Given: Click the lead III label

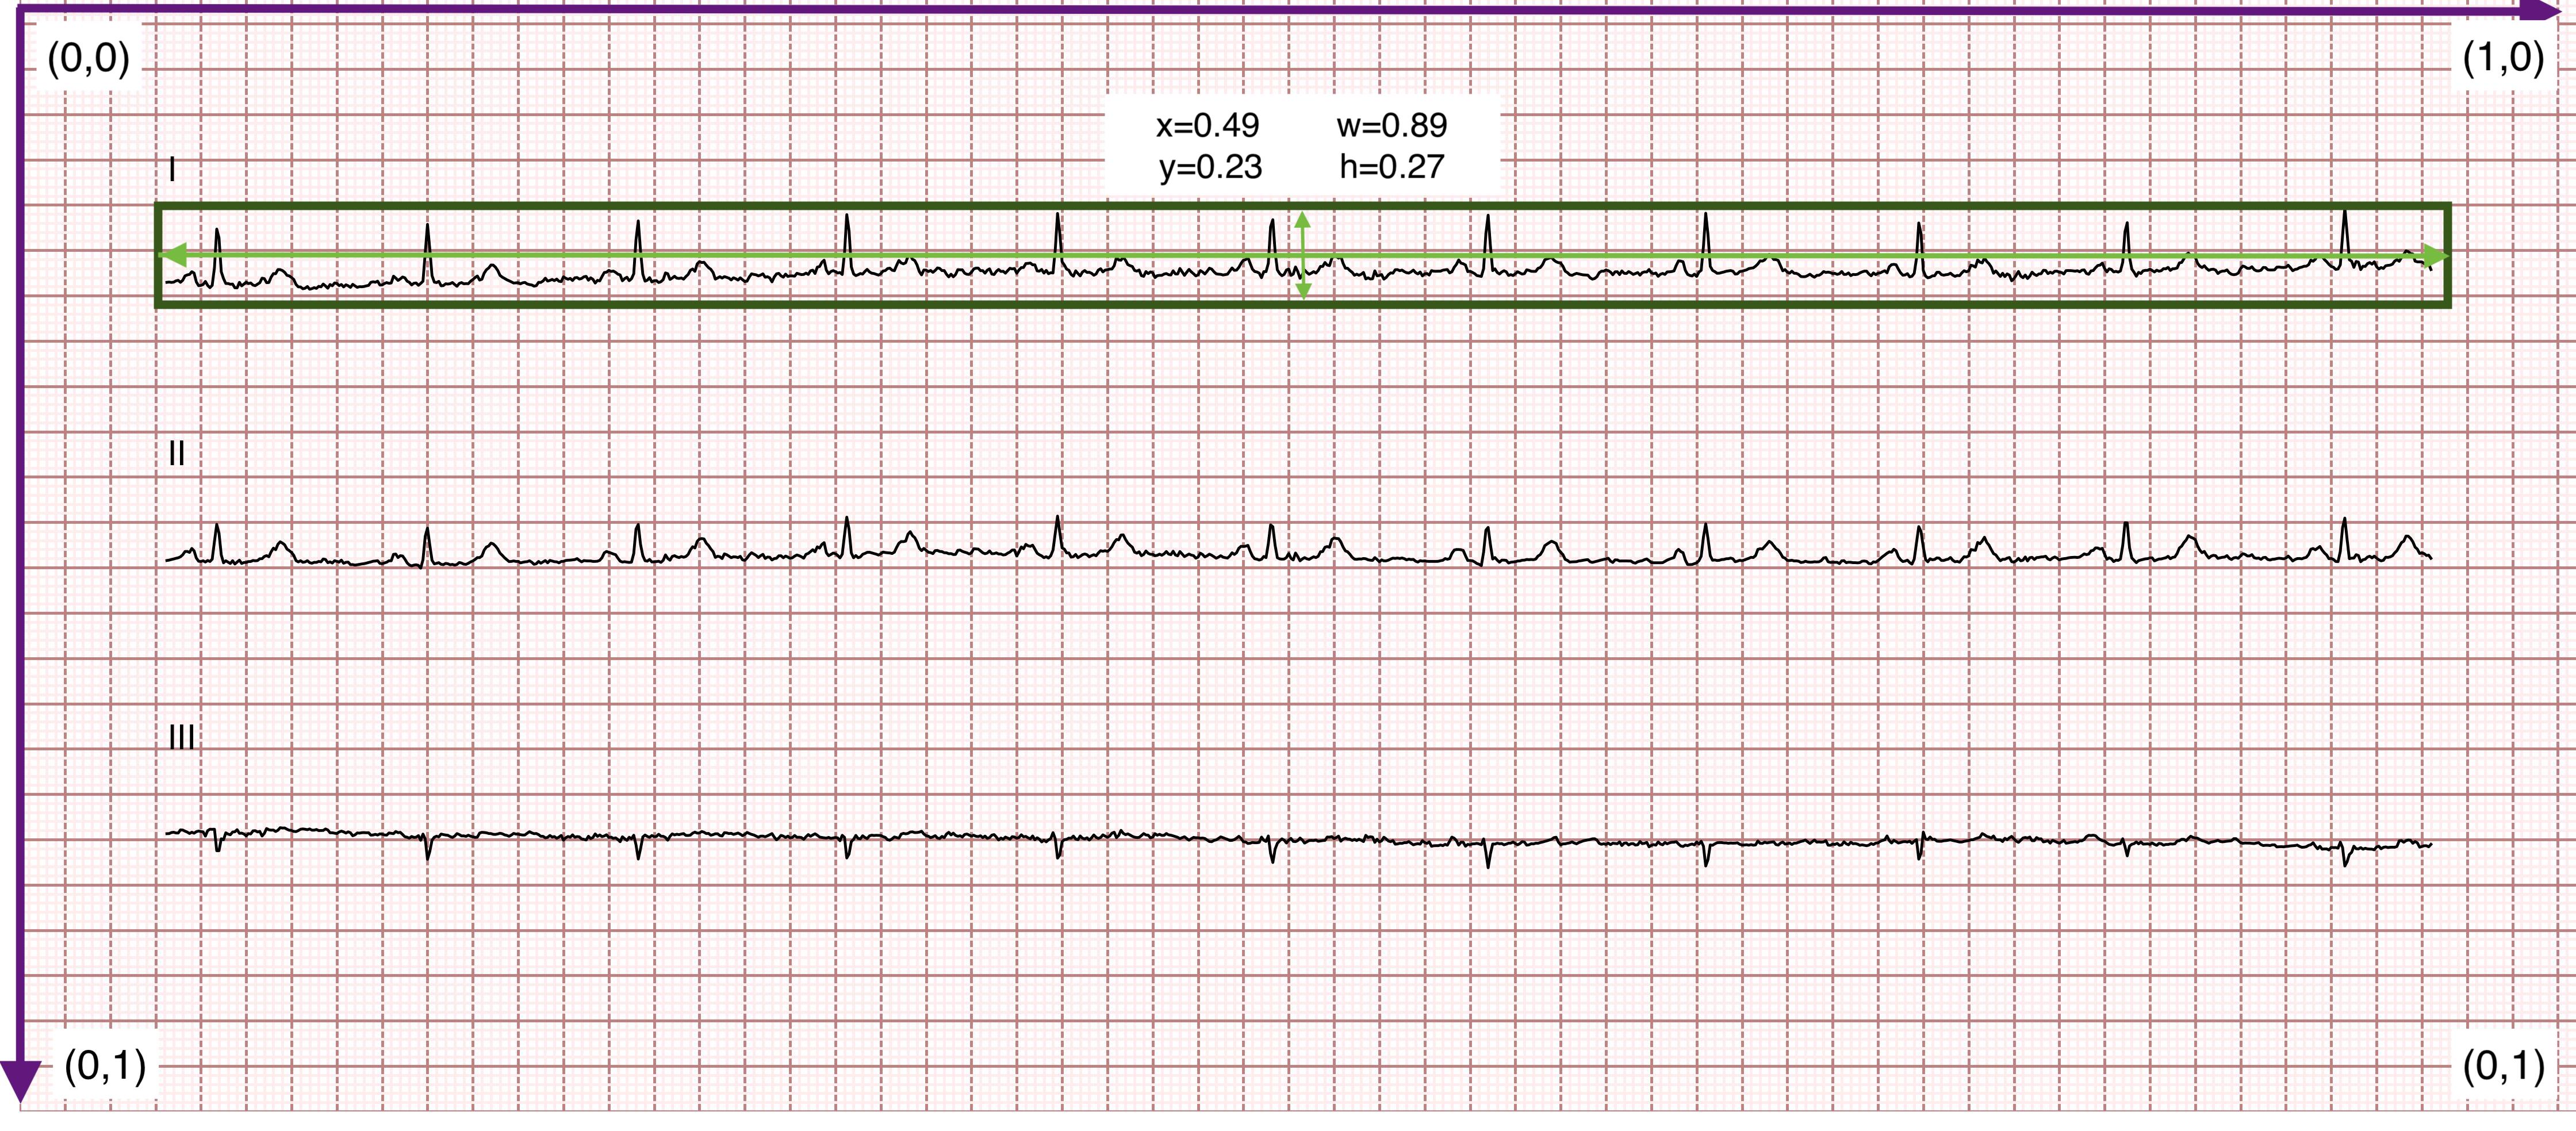Looking at the screenshot, I should point(182,738).
